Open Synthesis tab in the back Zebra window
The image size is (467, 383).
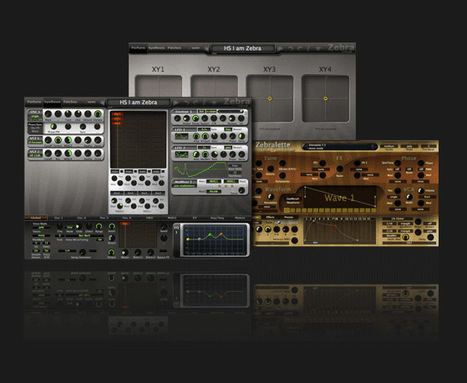[157, 48]
